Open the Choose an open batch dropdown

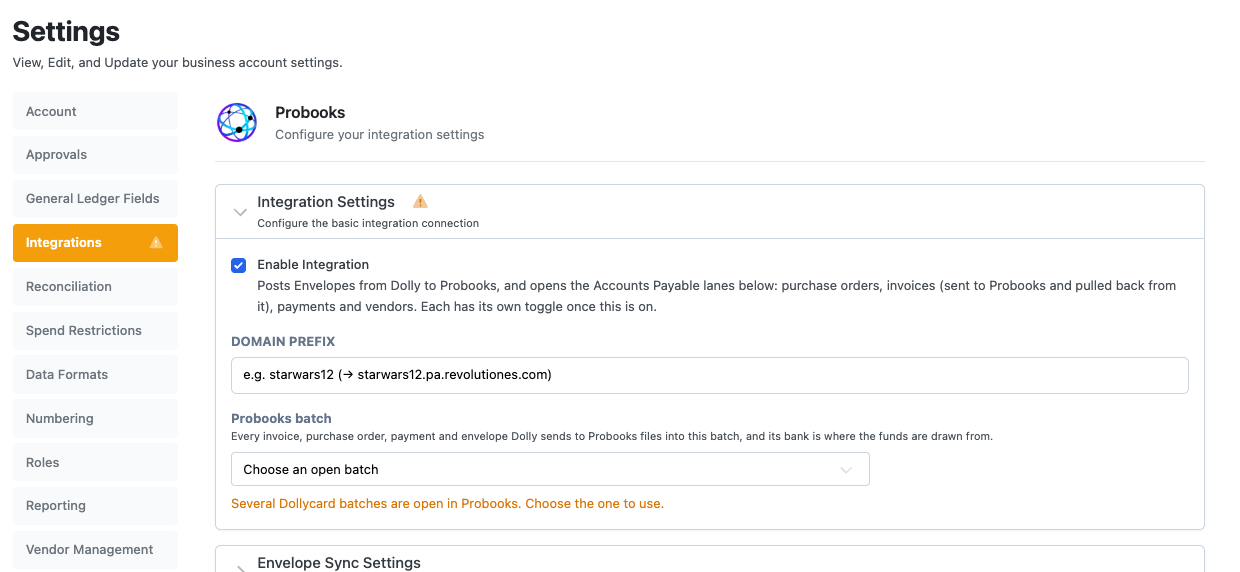pos(550,469)
